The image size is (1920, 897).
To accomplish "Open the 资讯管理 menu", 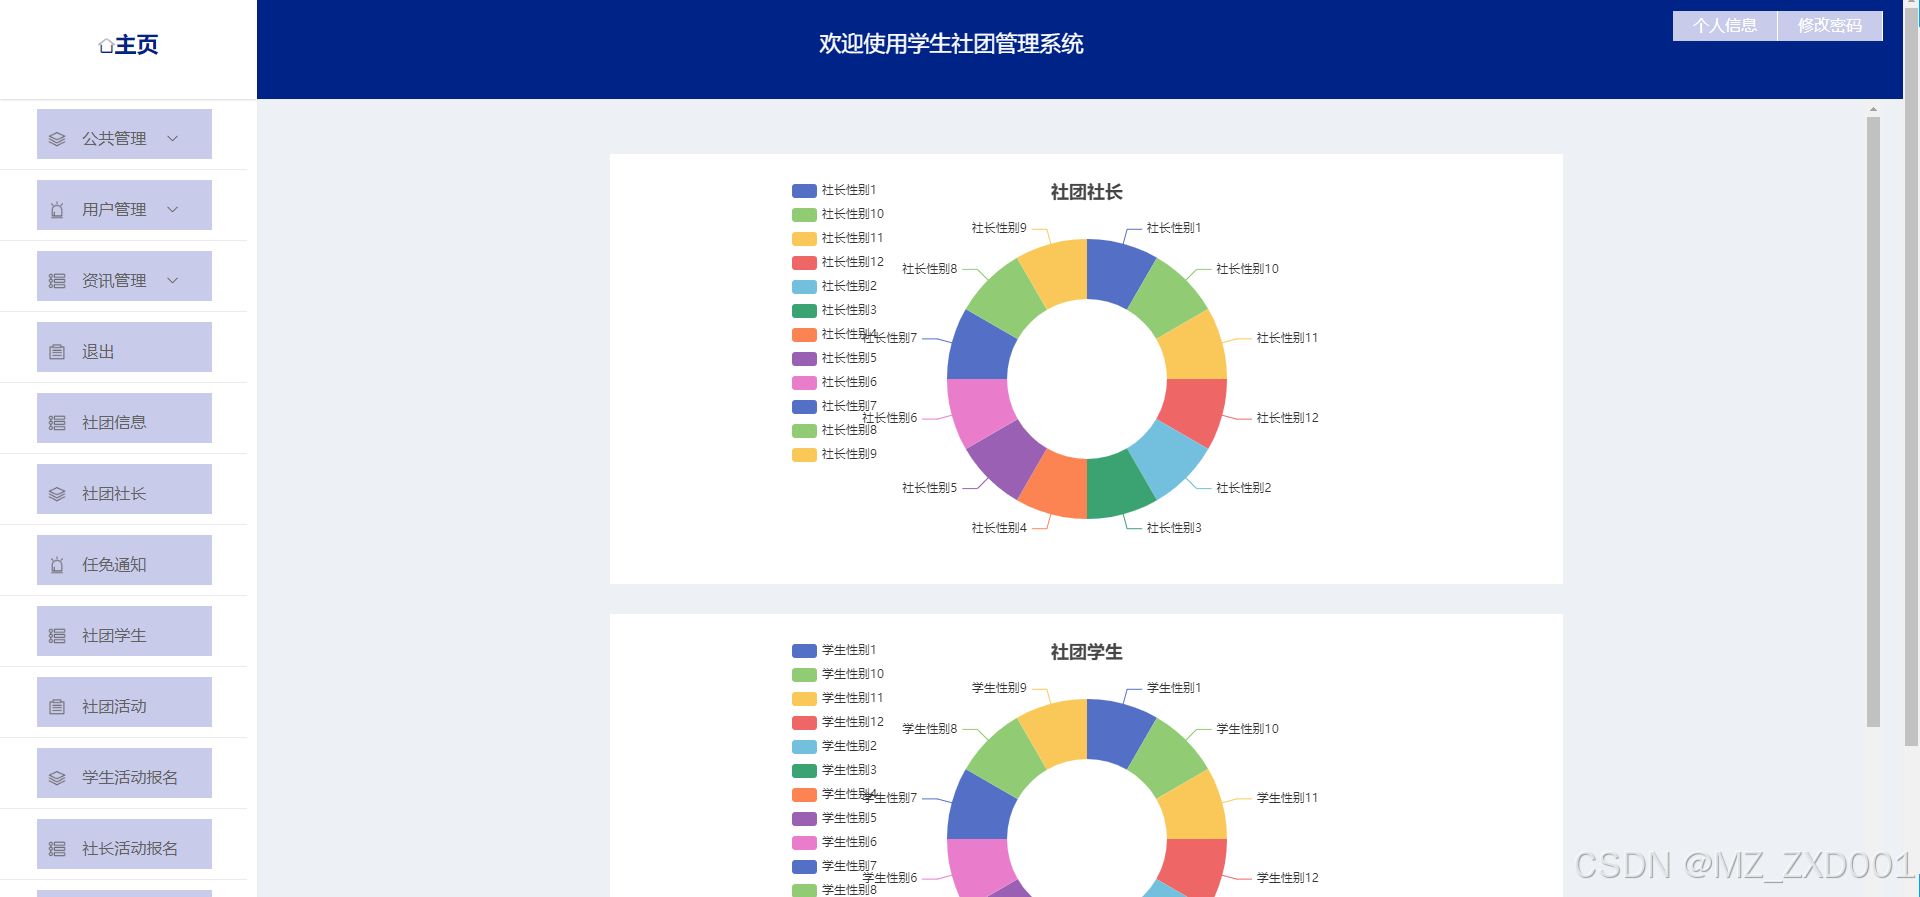I will [124, 276].
